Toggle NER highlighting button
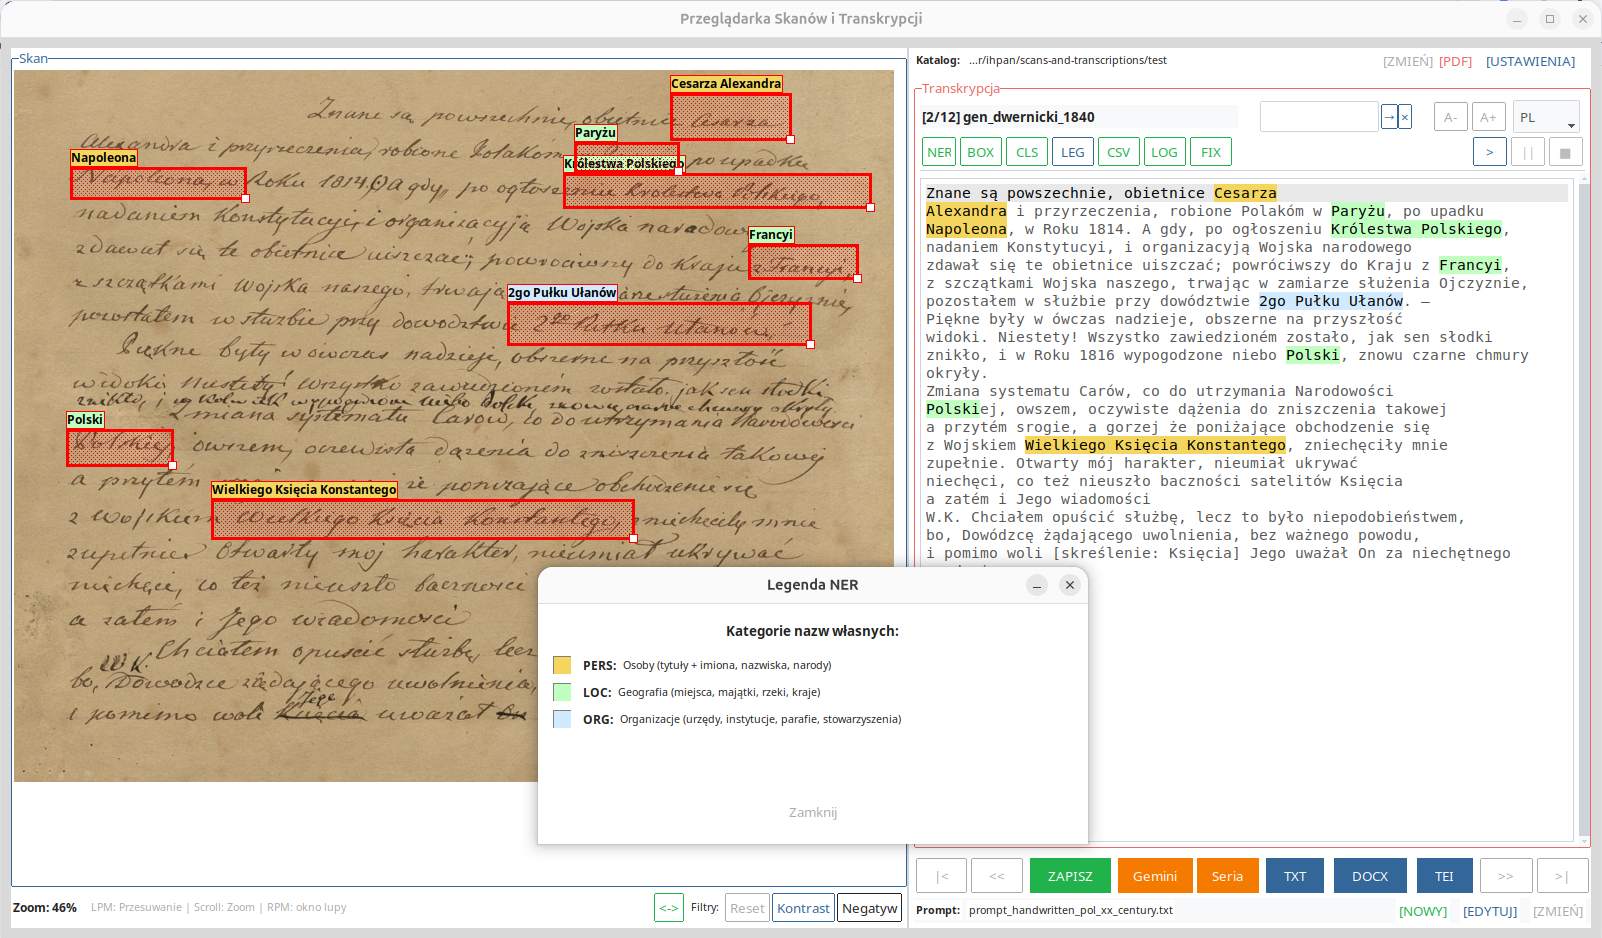The image size is (1602, 938). (x=939, y=152)
